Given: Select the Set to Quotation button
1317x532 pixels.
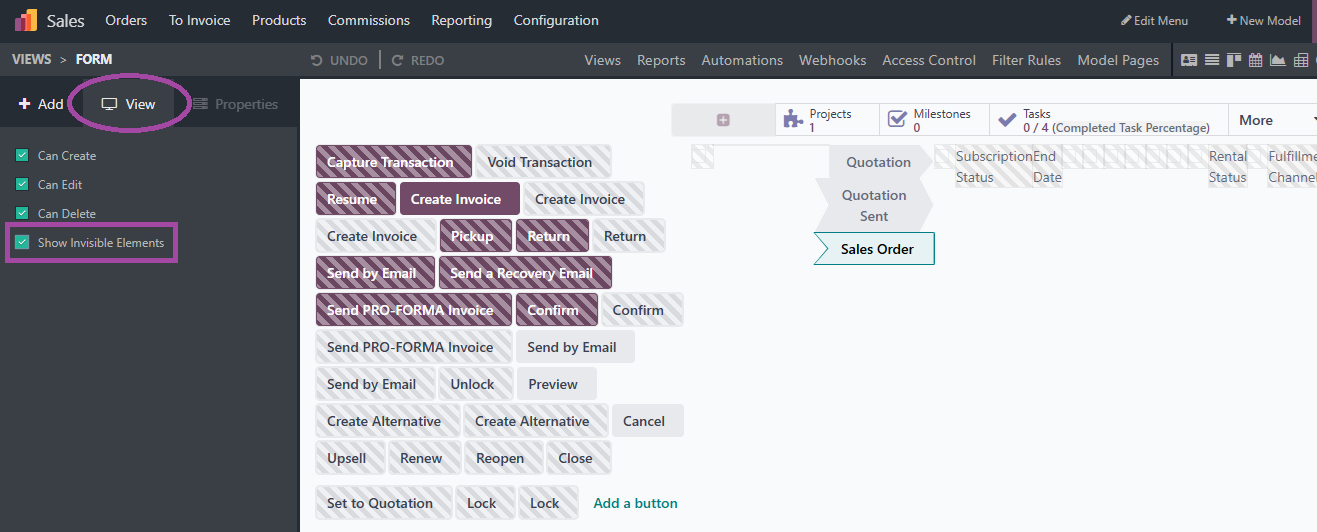Looking at the screenshot, I should pos(383,503).
